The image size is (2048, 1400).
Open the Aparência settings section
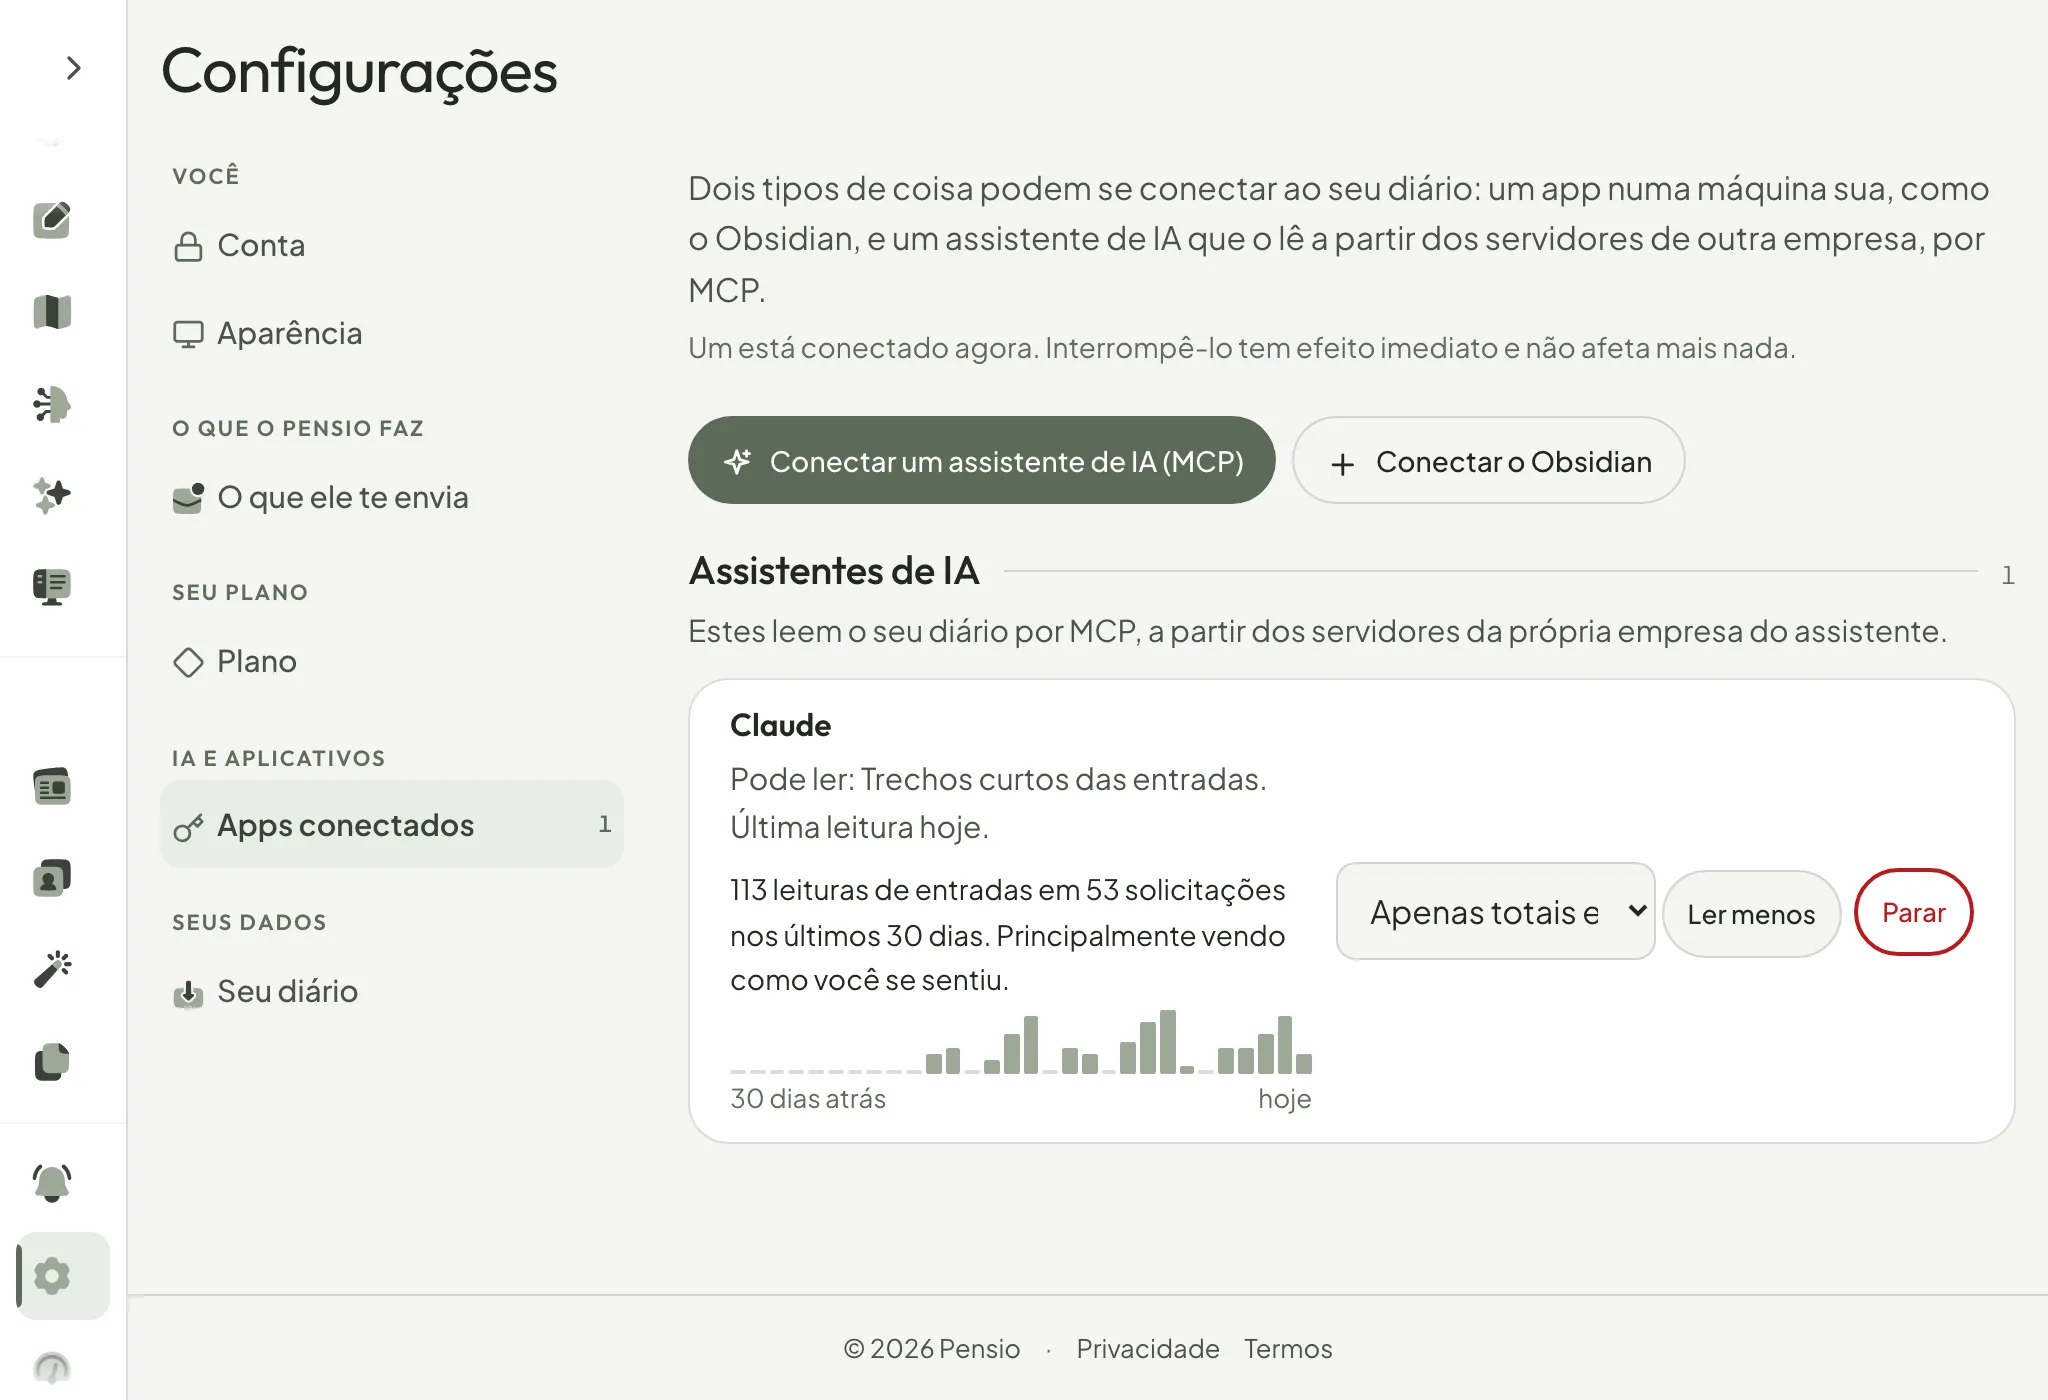pyautogui.click(x=392, y=334)
